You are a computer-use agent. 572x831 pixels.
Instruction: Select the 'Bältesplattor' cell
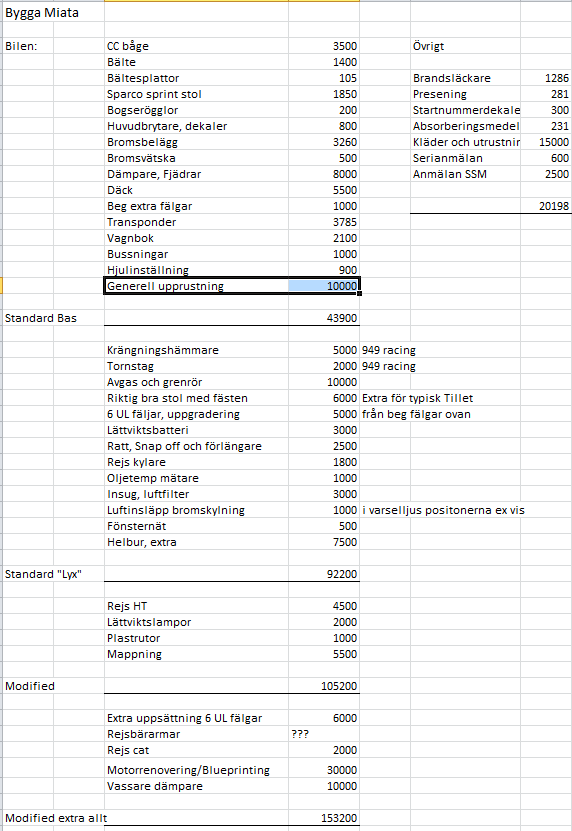click(196, 78)
